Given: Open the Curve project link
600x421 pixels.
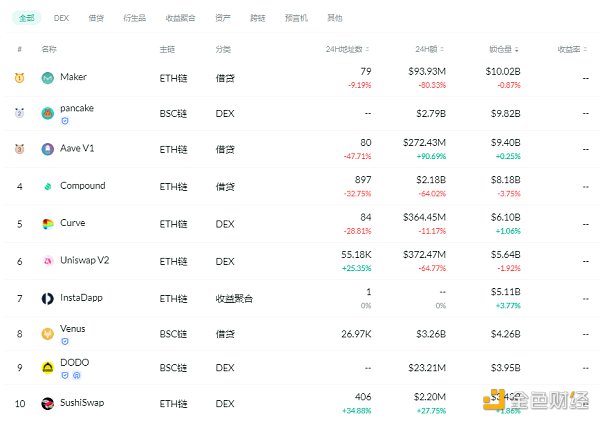Looking at the screenshot, I should (73, 223).
